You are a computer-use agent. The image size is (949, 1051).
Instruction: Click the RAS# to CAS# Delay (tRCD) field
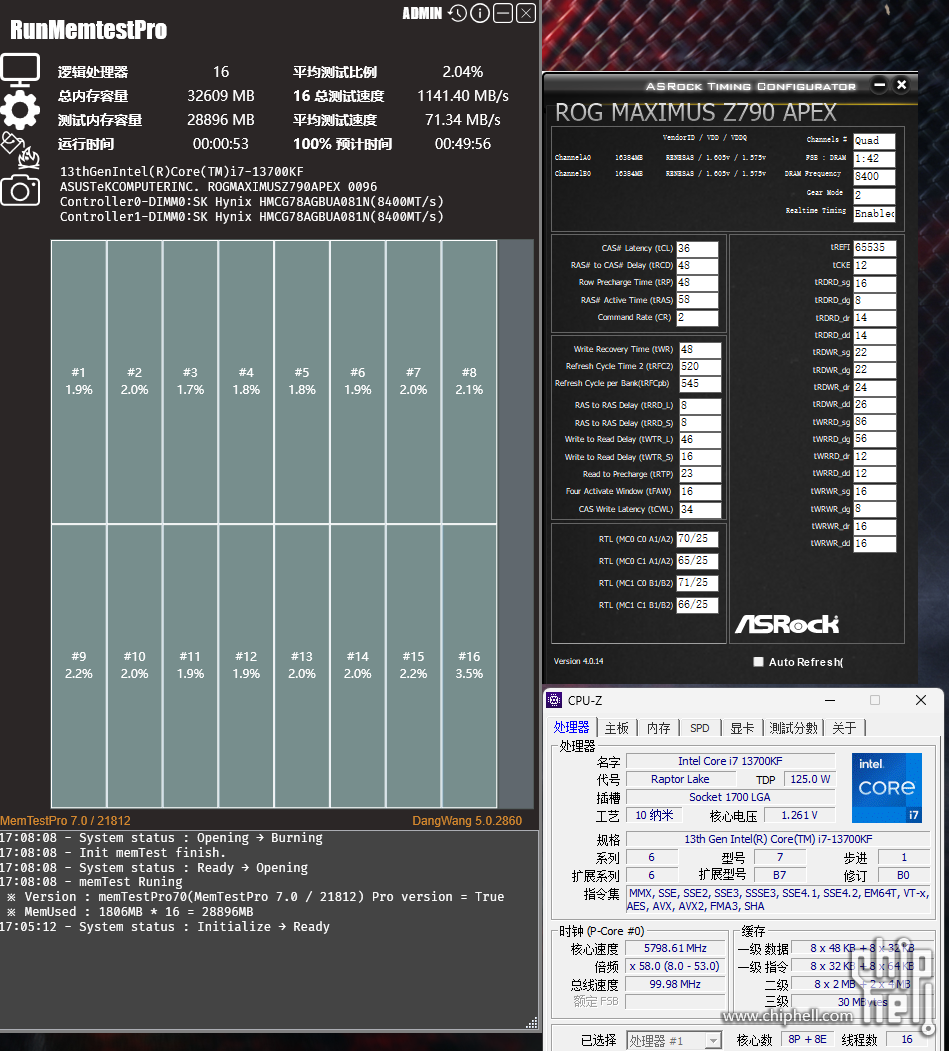coord(697,265)
